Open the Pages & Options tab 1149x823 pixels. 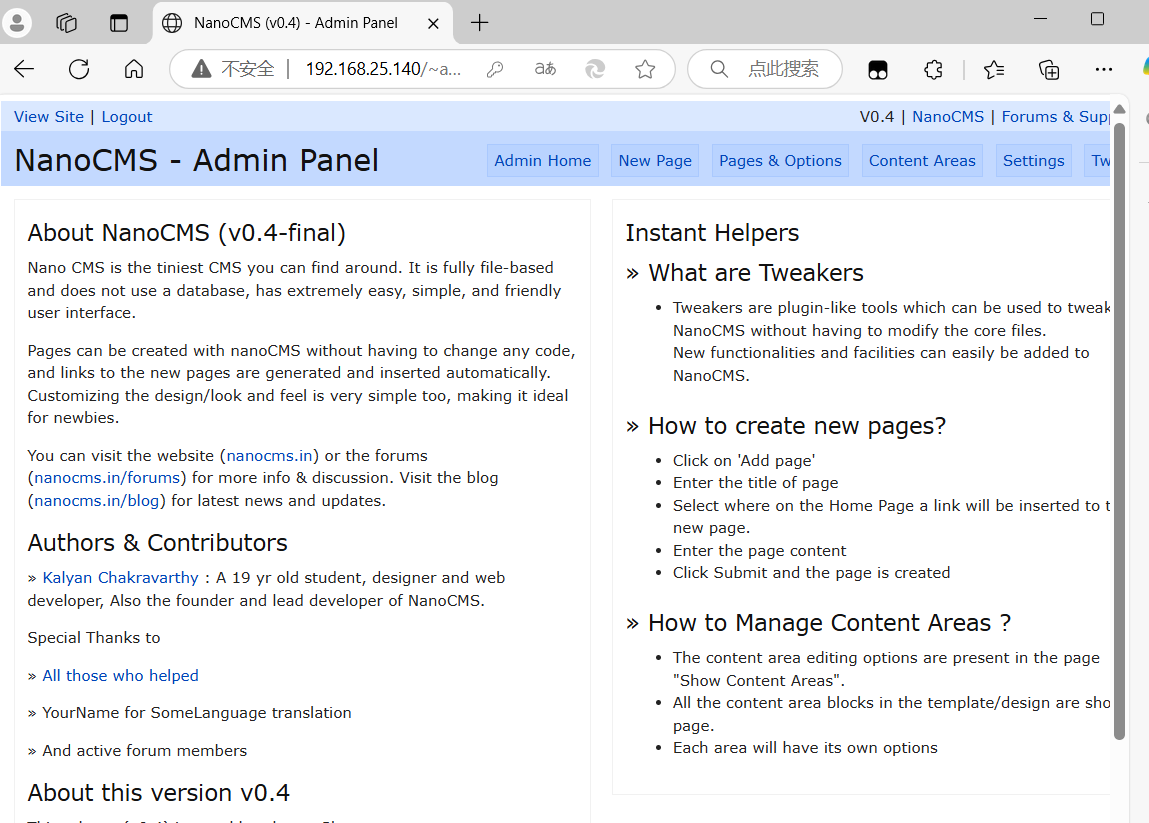[780, 160]
